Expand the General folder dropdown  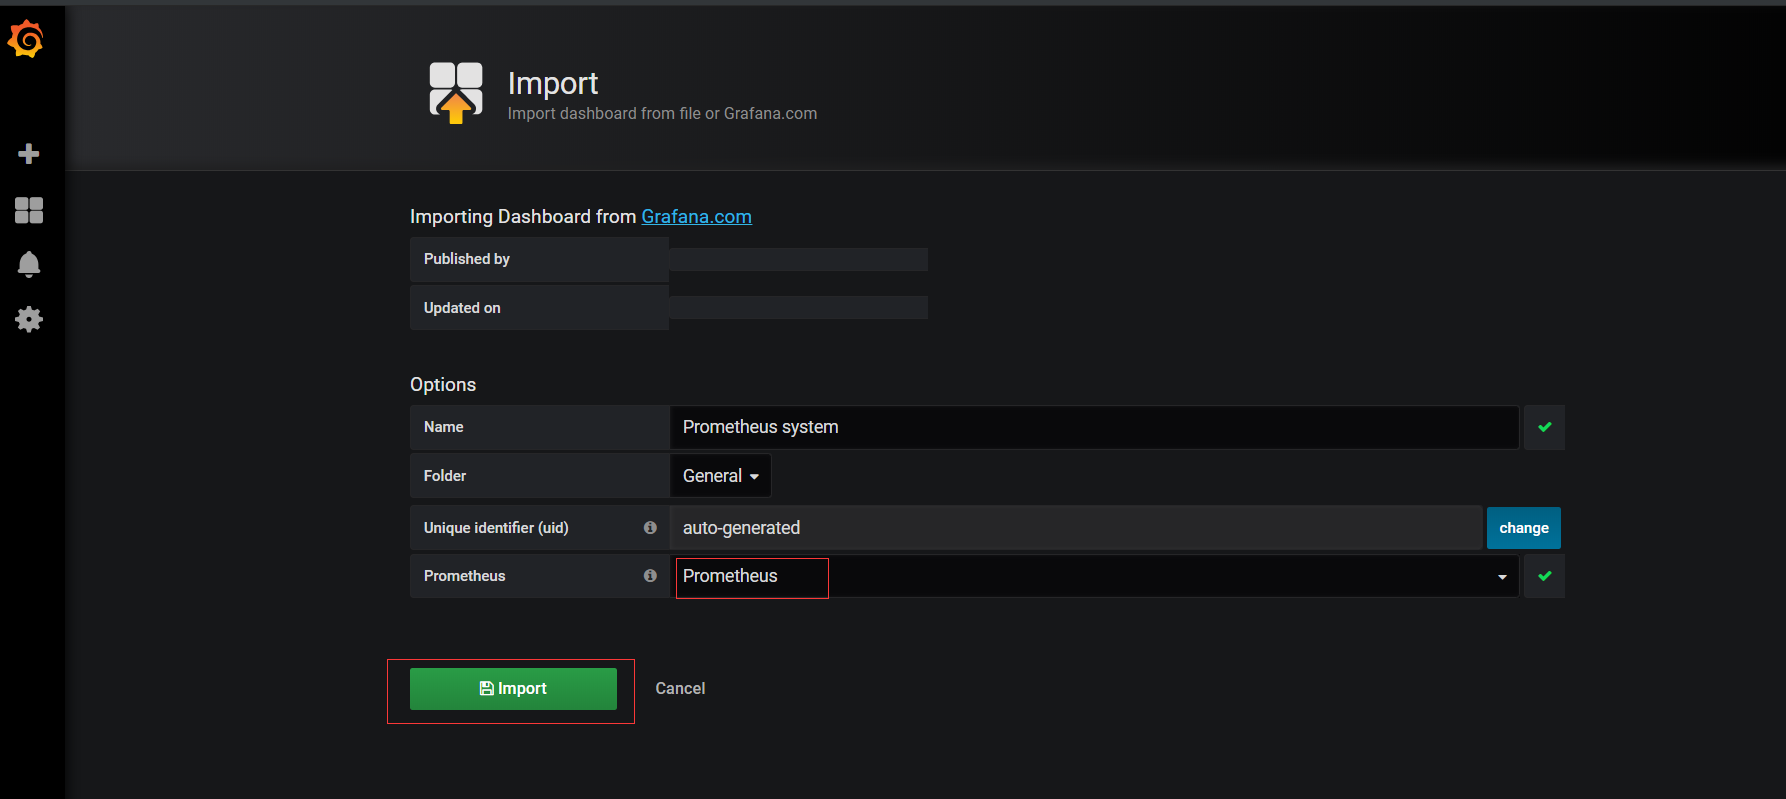(720, 476)
